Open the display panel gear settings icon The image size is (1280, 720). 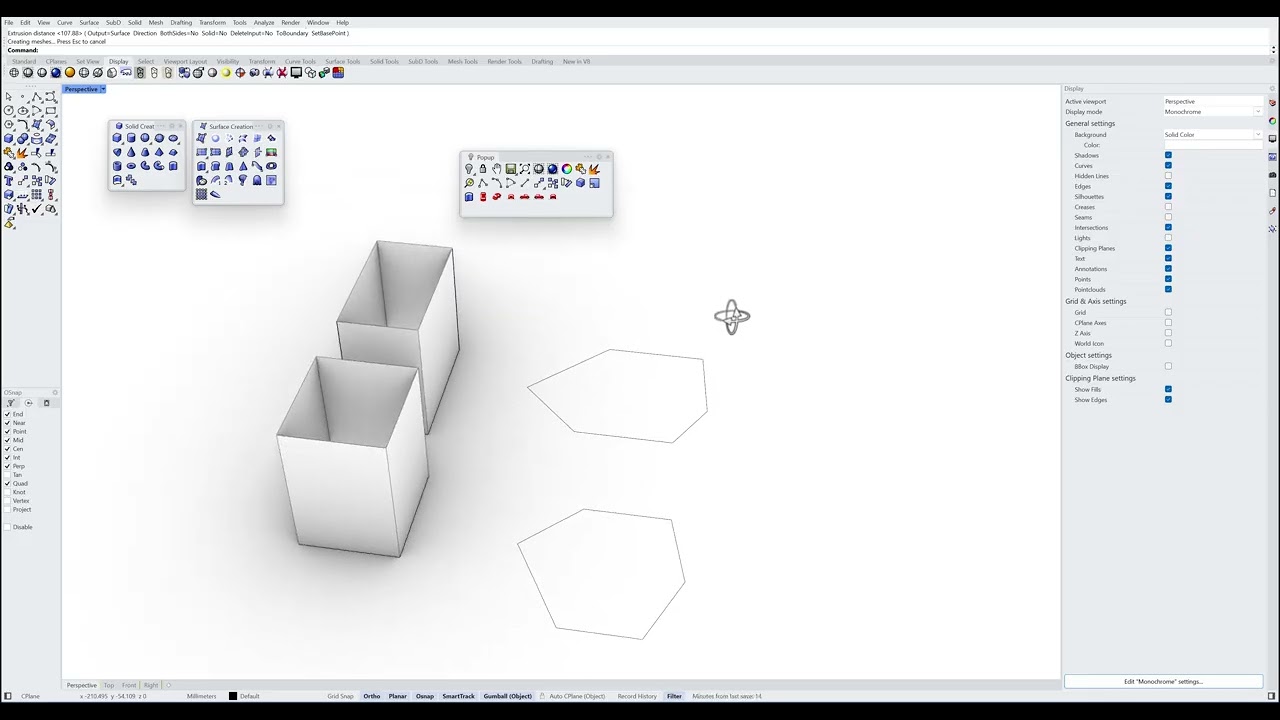coord(1272,89)
